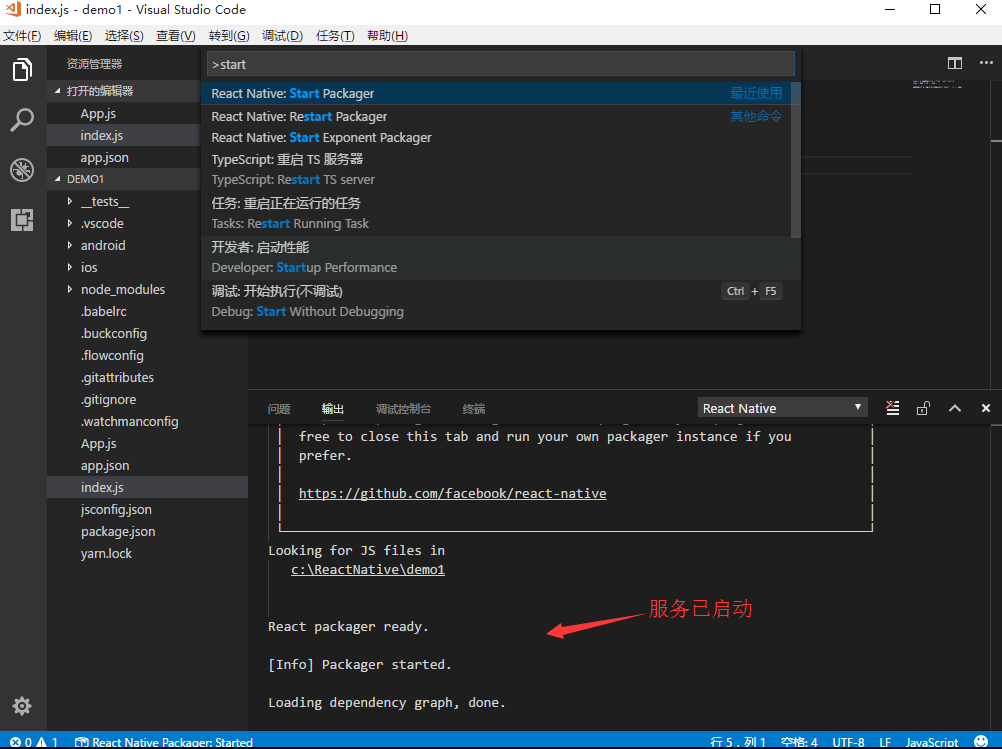Image resolution: width=1002 pixels, height=749 pixels.
Task: Click the JavaScript language mode status item
Action: [932, 742]
